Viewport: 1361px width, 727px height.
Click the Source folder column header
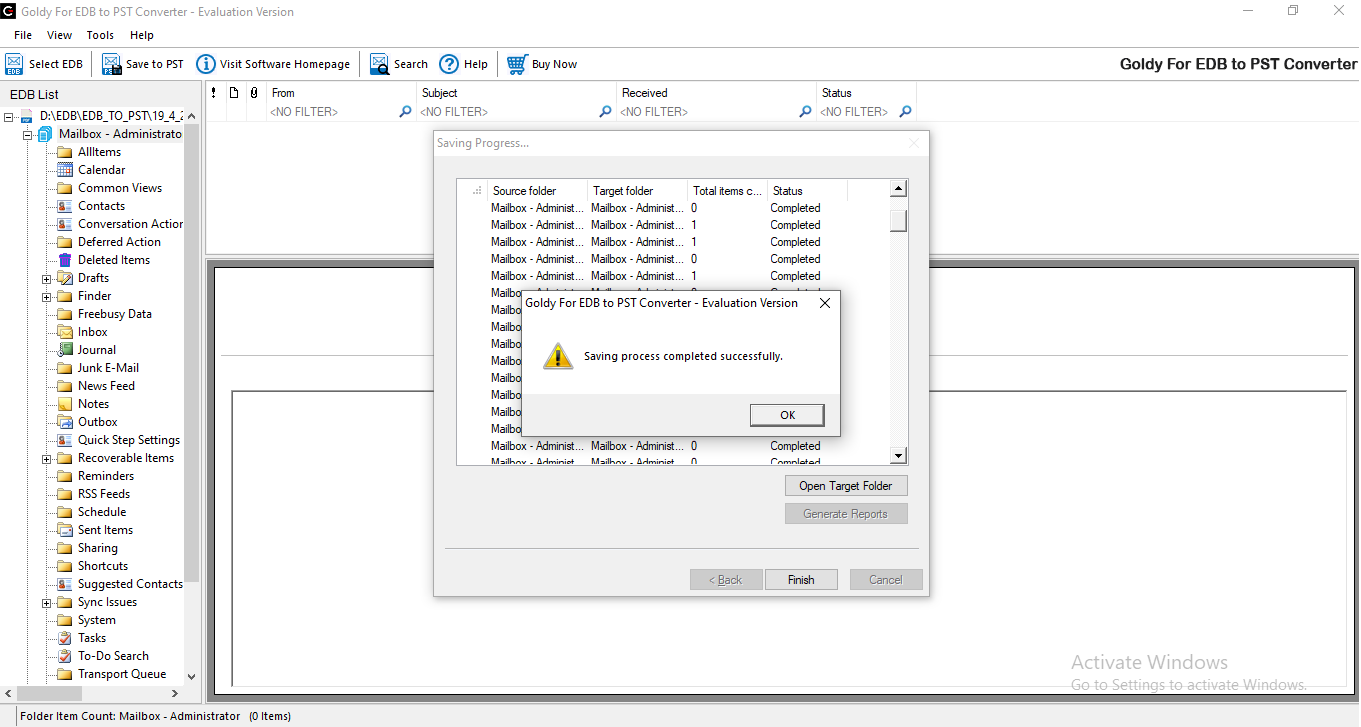point(538,191)
